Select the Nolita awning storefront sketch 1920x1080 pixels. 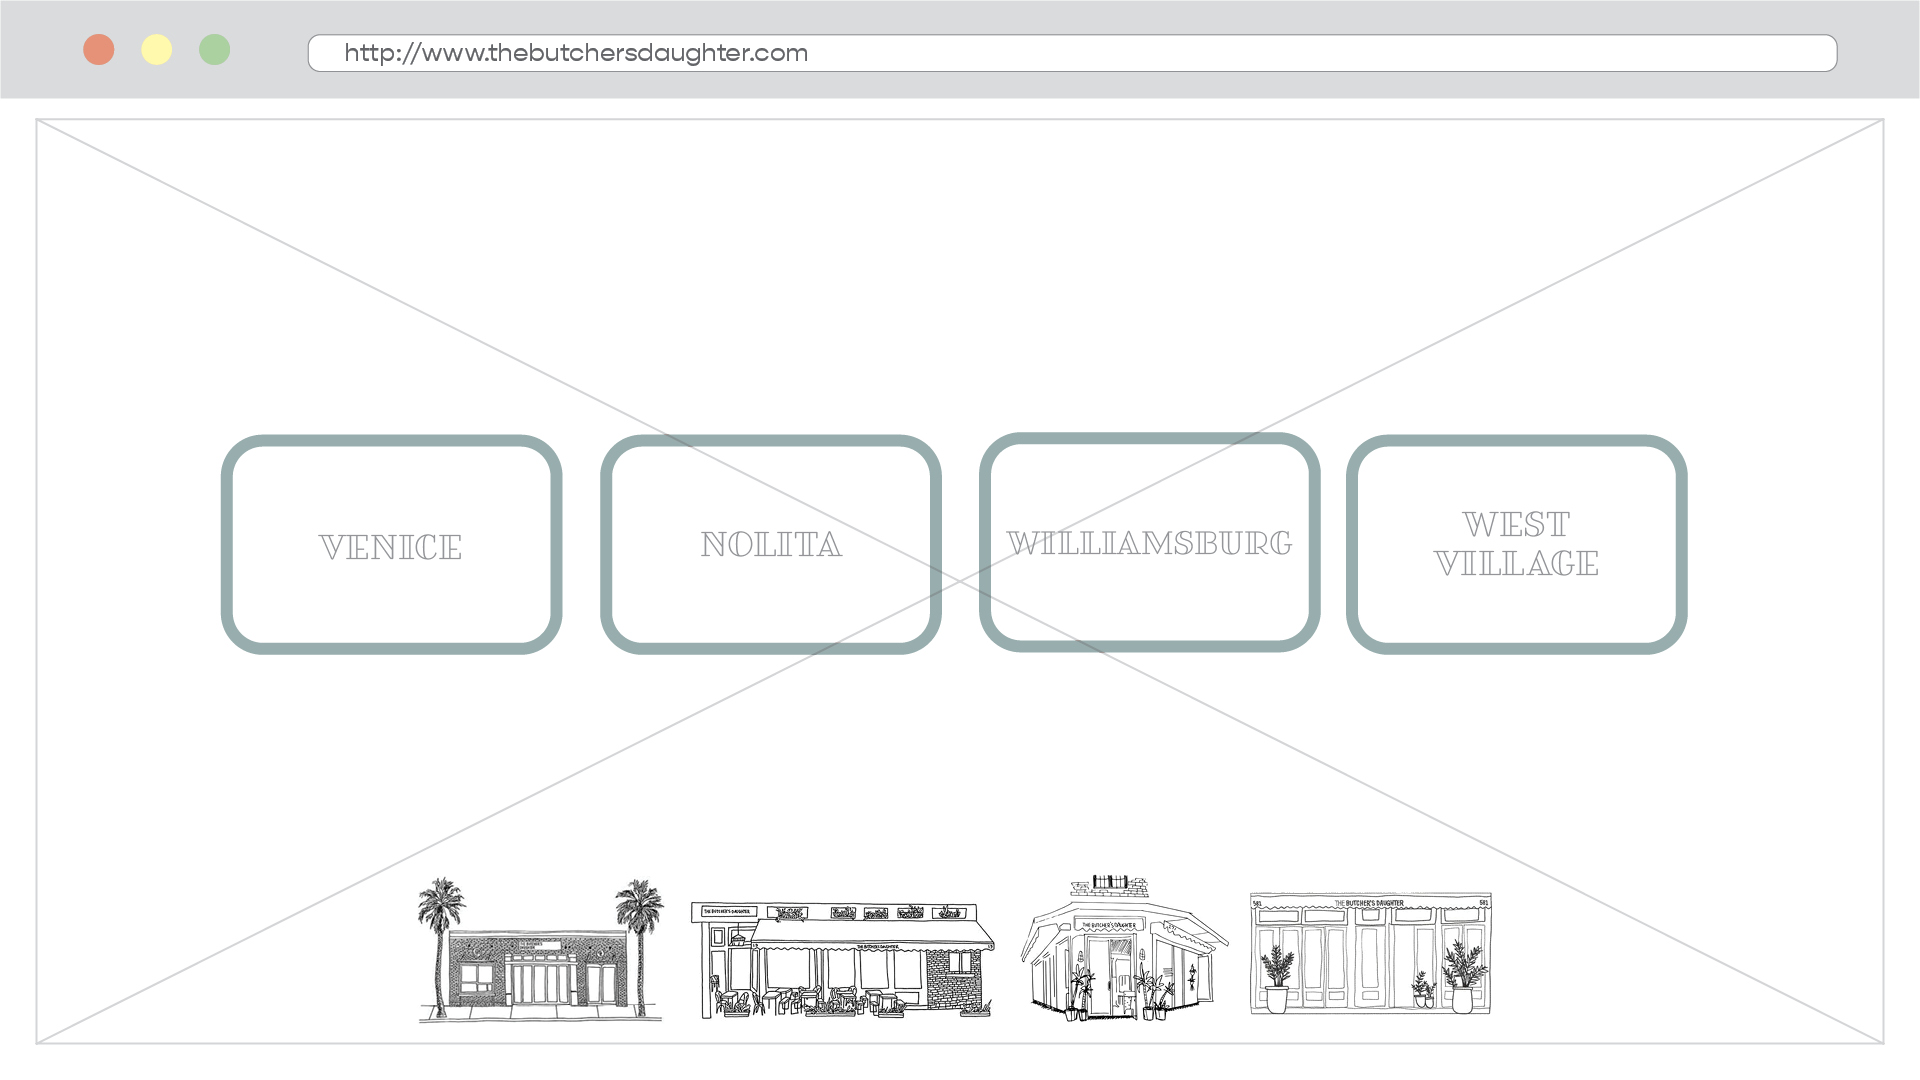point(843,960)
